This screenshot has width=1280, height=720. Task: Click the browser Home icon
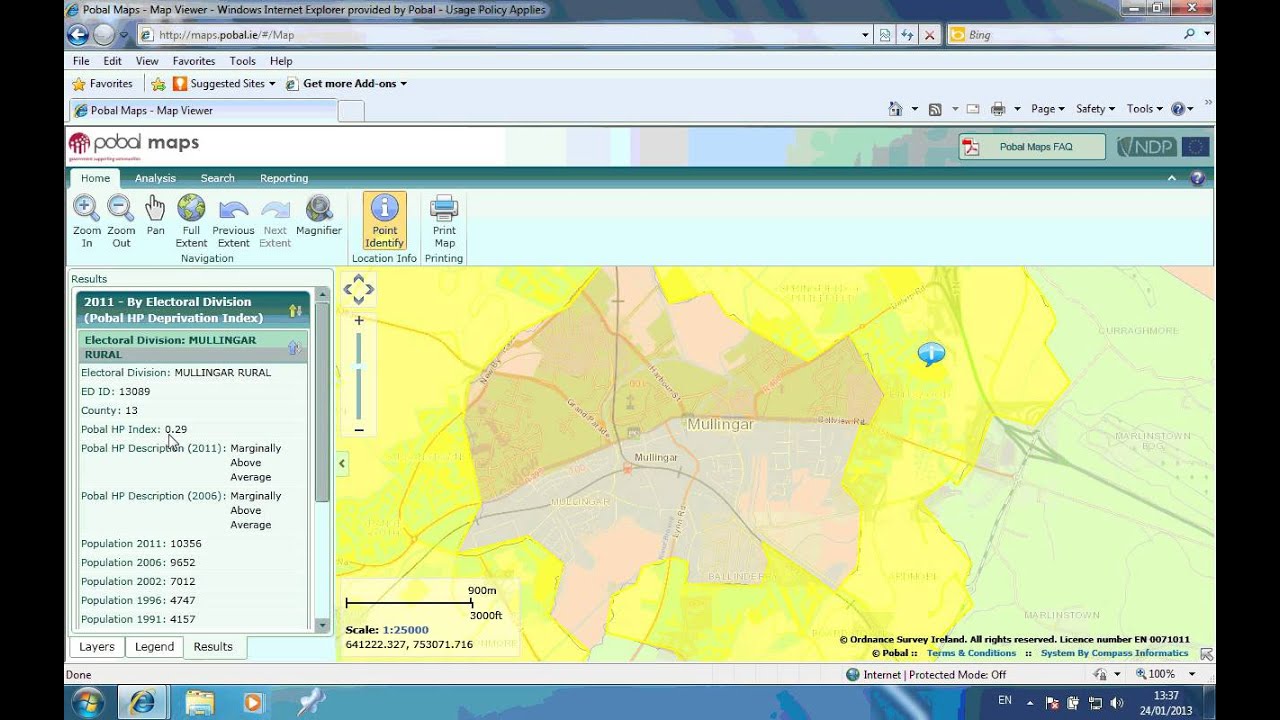click(x=896, y=109)
